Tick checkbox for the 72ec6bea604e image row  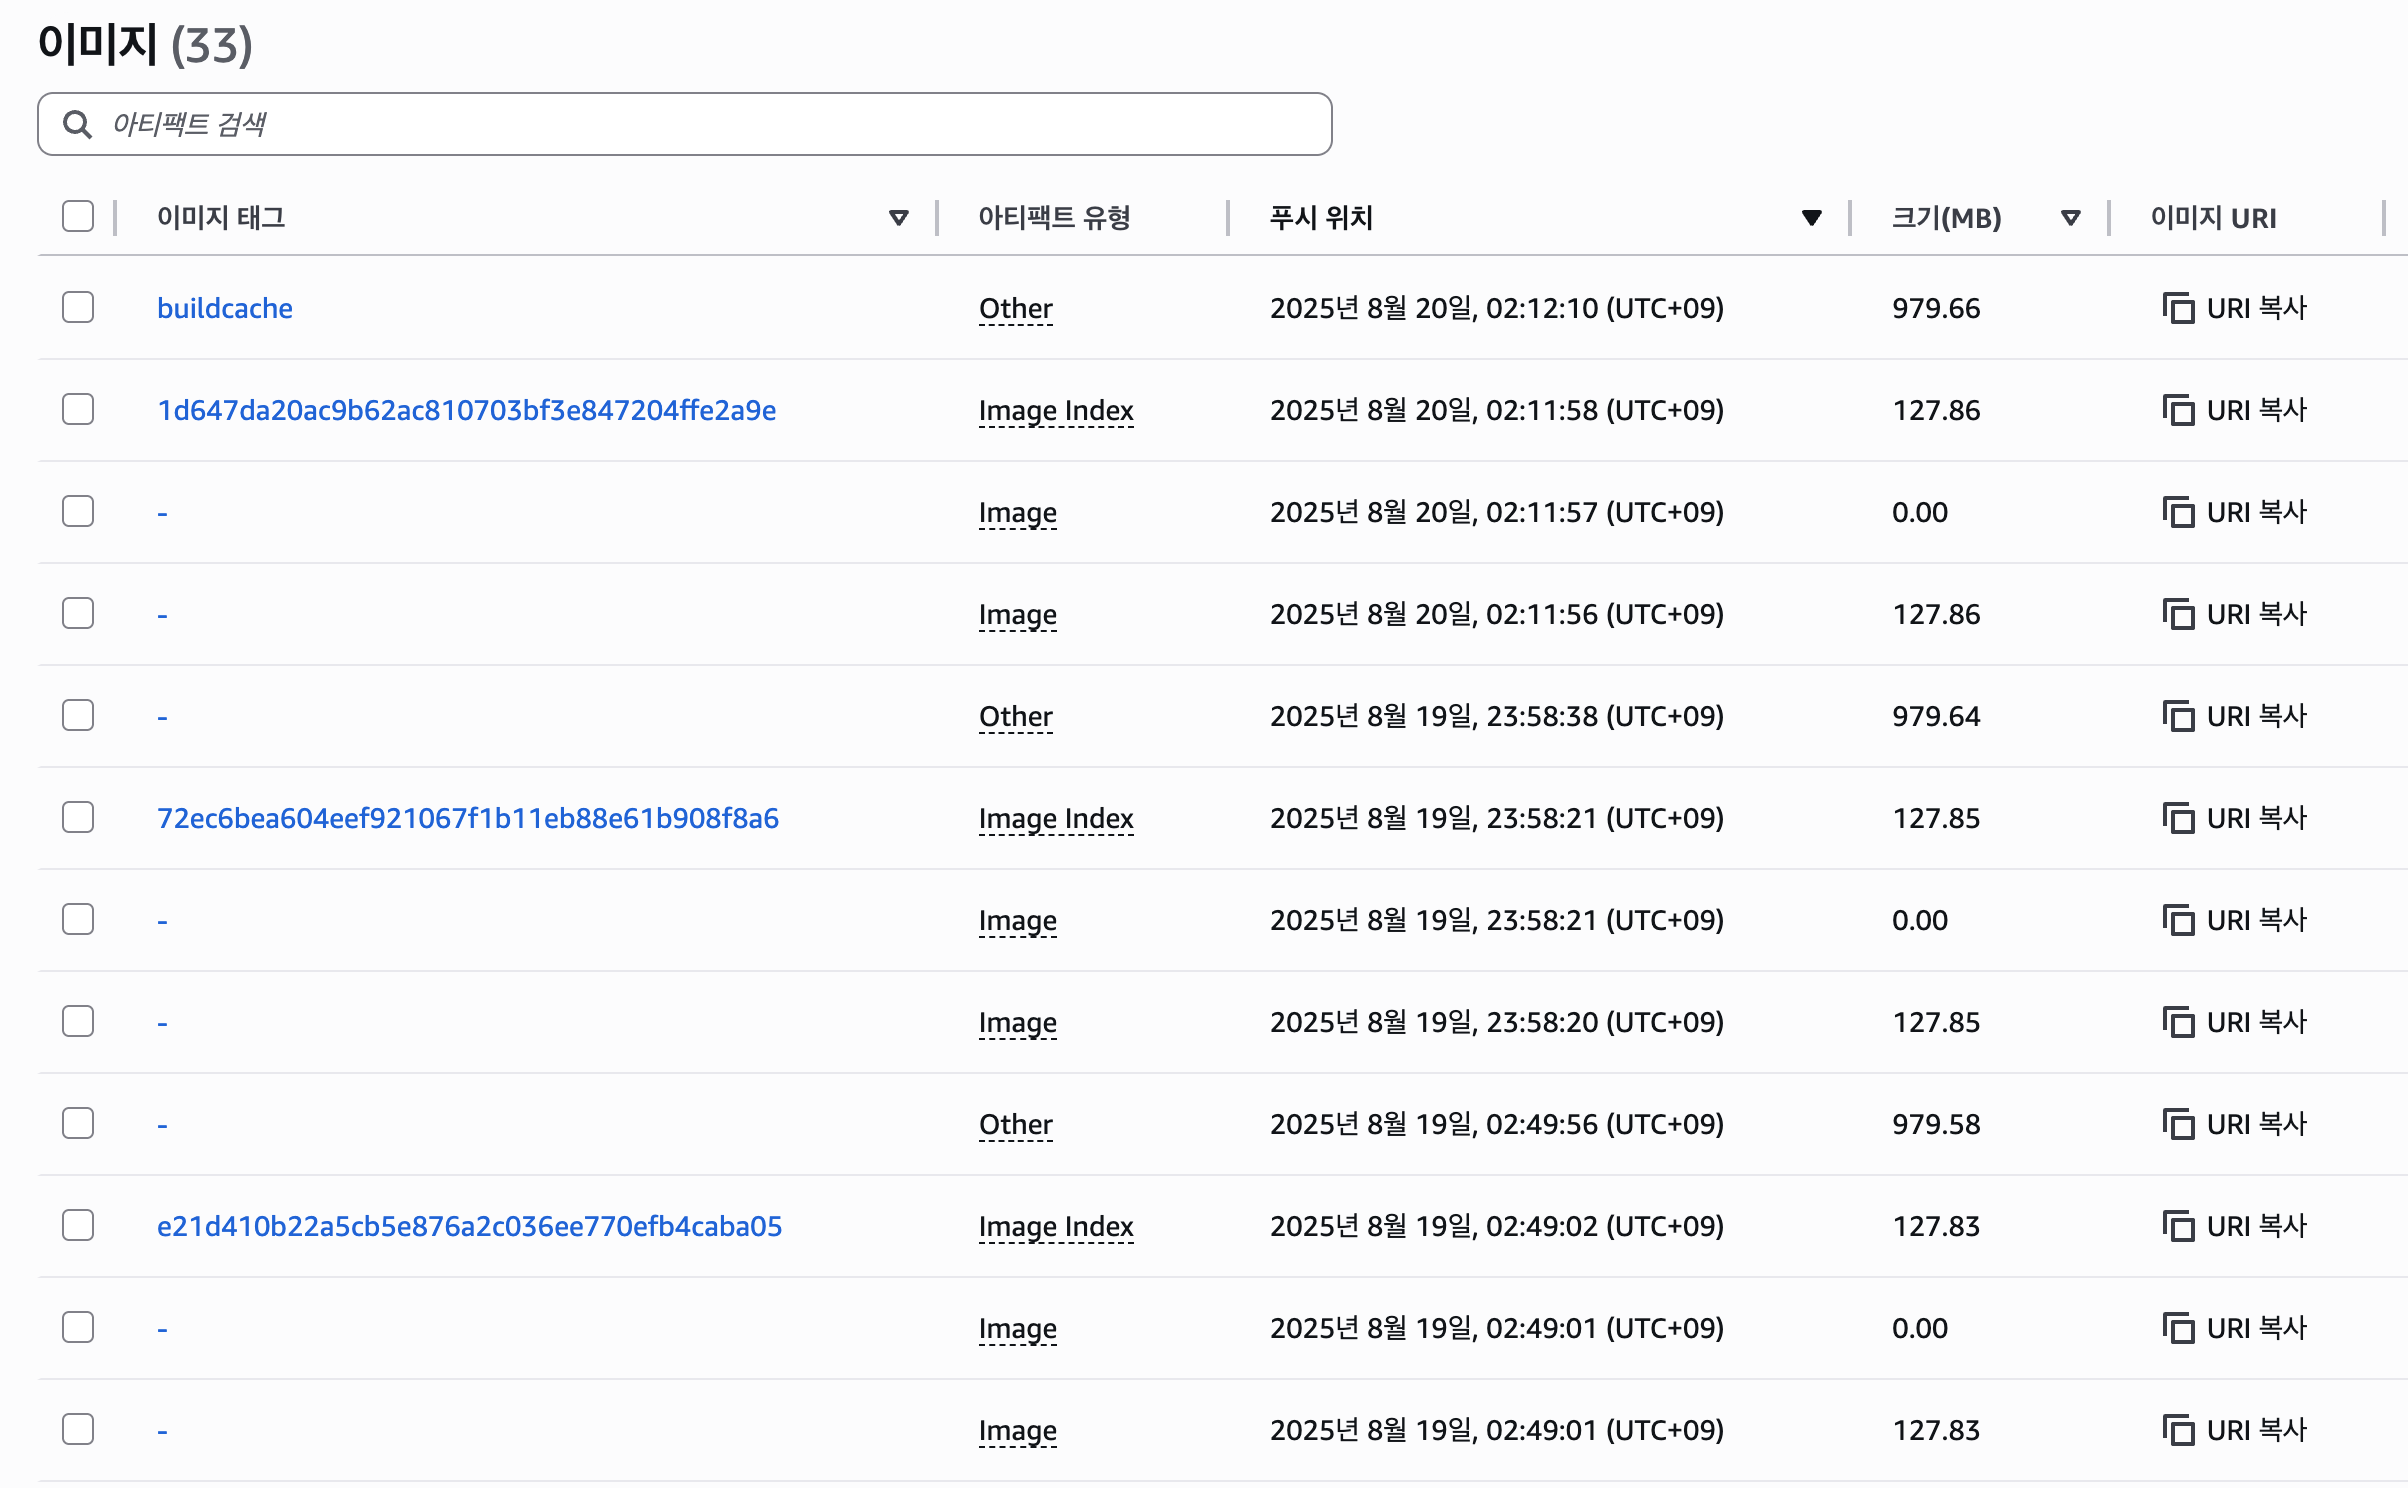click(78, 817)
